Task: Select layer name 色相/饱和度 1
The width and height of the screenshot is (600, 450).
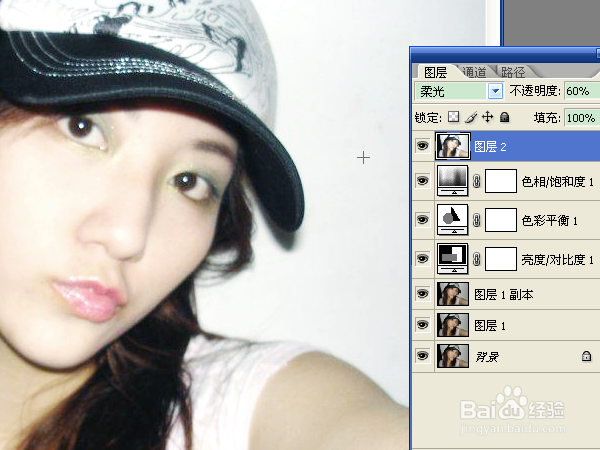Action: point(558,181)
